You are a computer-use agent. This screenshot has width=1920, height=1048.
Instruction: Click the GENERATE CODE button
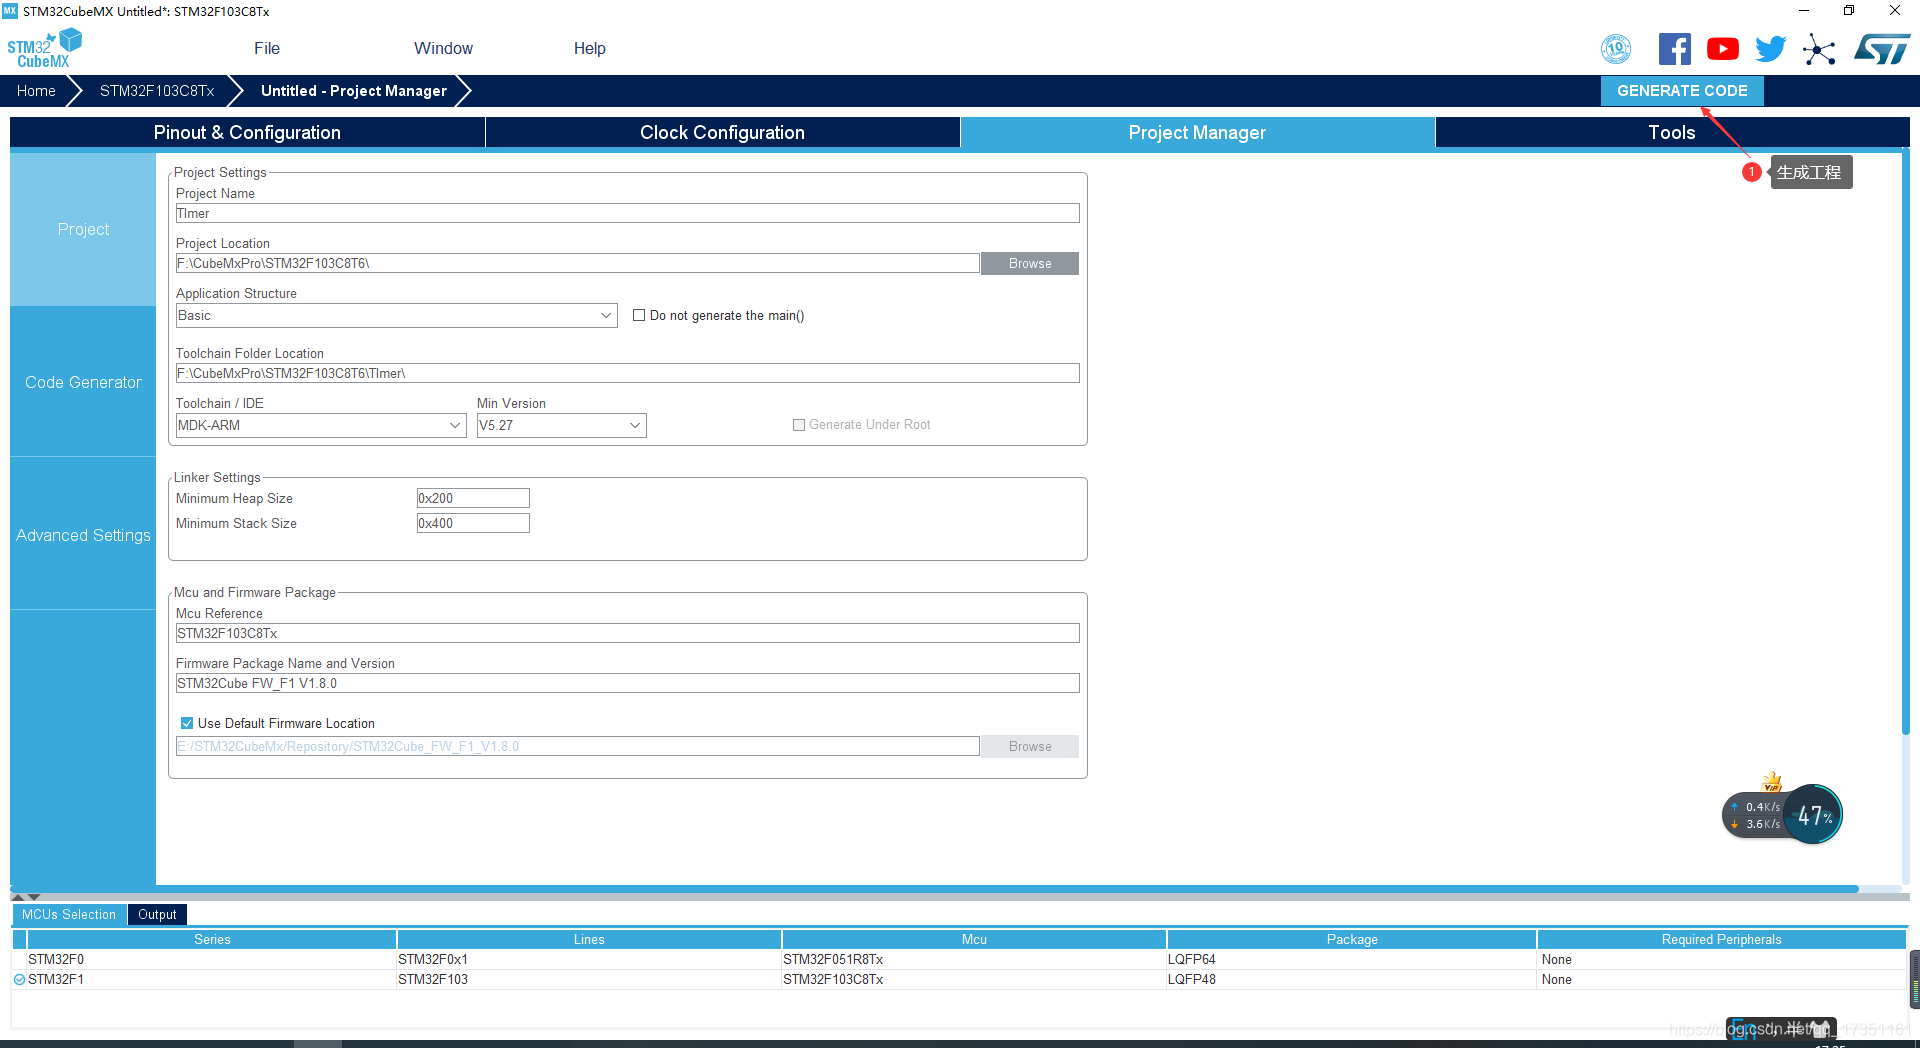tap(1682, 90)
